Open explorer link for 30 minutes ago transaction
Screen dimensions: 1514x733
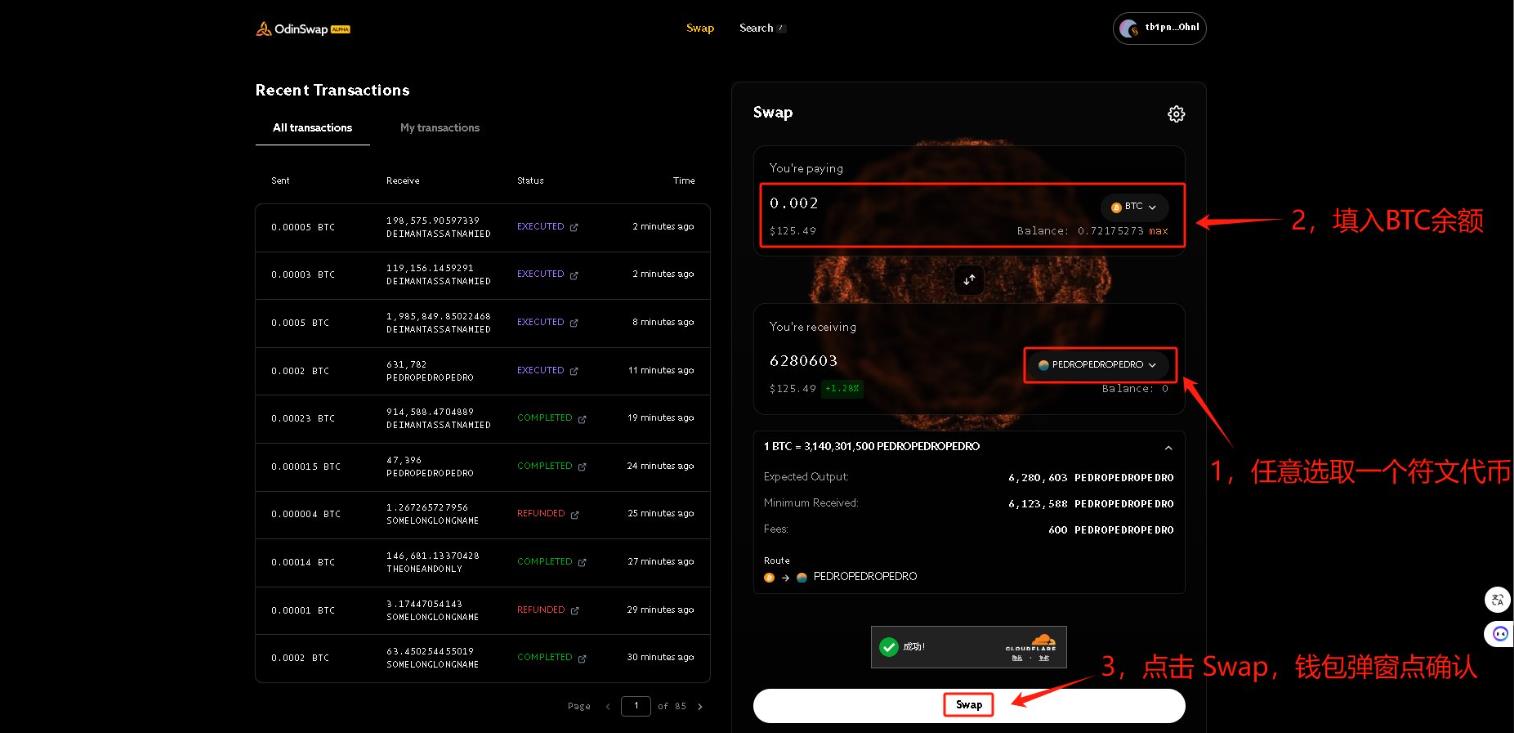[x=582, y=658]
